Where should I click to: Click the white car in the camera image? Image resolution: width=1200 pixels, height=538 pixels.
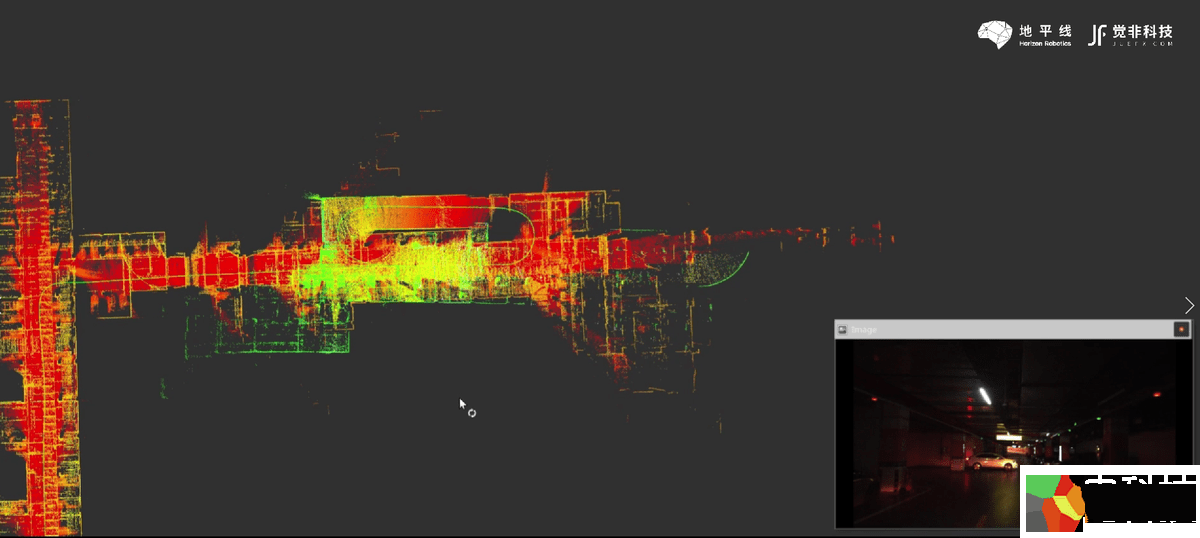tap(990, 462)
